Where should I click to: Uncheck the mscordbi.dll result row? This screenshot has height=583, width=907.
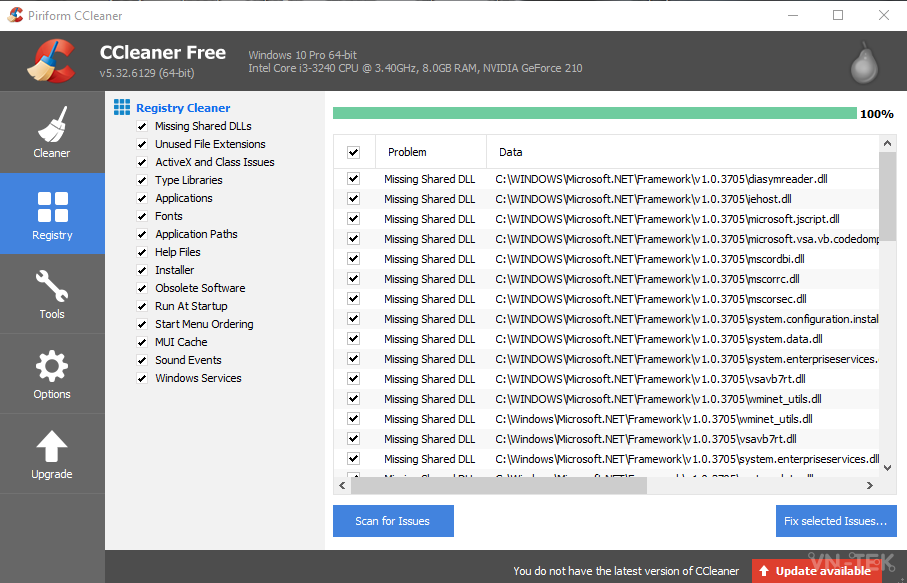[353, 259]
